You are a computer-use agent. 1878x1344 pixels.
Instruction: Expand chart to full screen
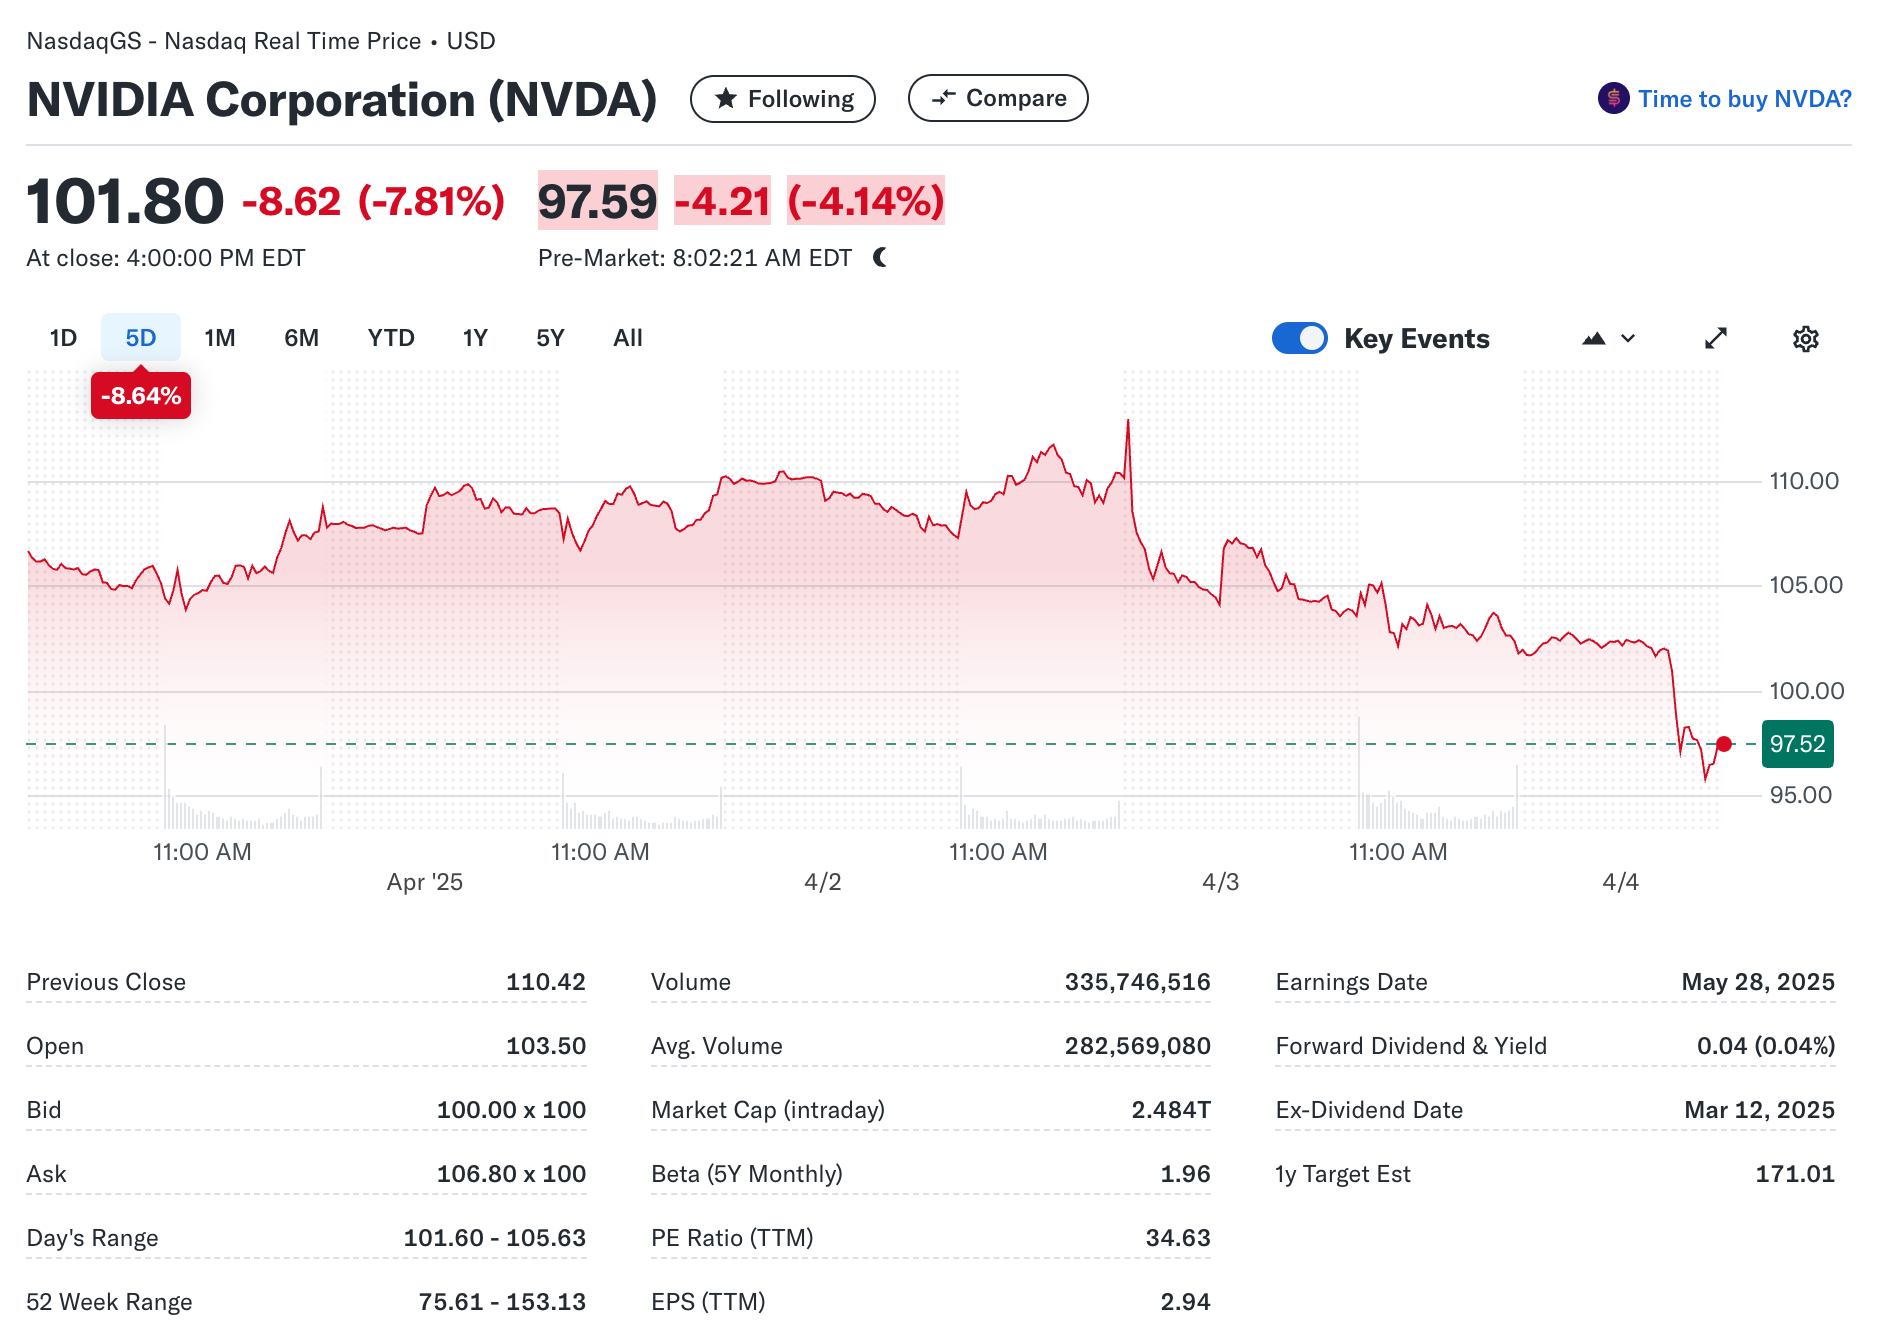(x=1716, y=339)
